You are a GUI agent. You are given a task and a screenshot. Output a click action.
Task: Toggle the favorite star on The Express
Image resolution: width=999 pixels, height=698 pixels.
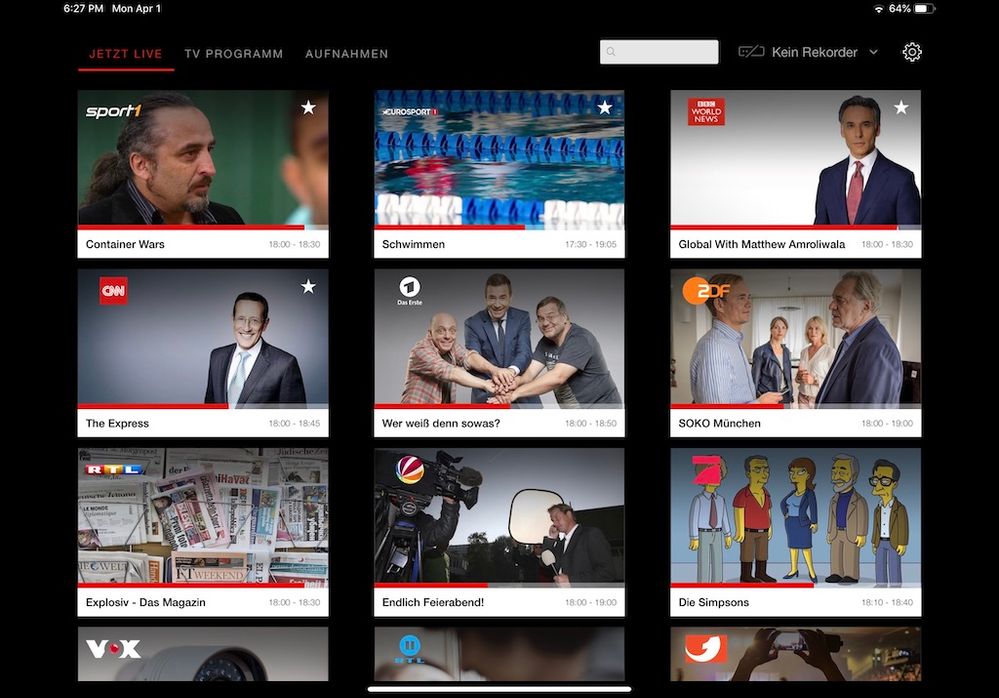[308, 287]
